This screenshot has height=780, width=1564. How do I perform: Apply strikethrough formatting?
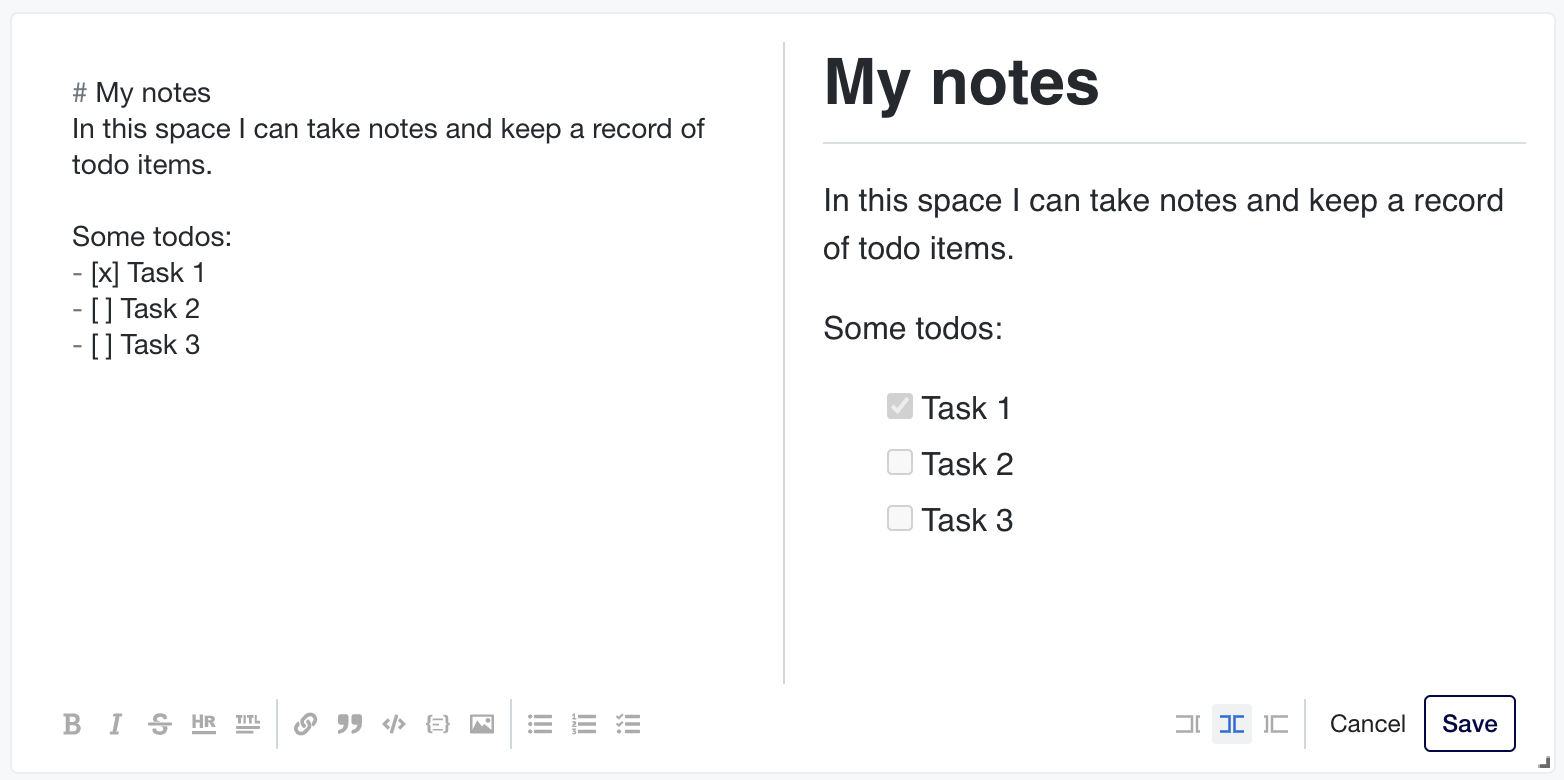159,724
